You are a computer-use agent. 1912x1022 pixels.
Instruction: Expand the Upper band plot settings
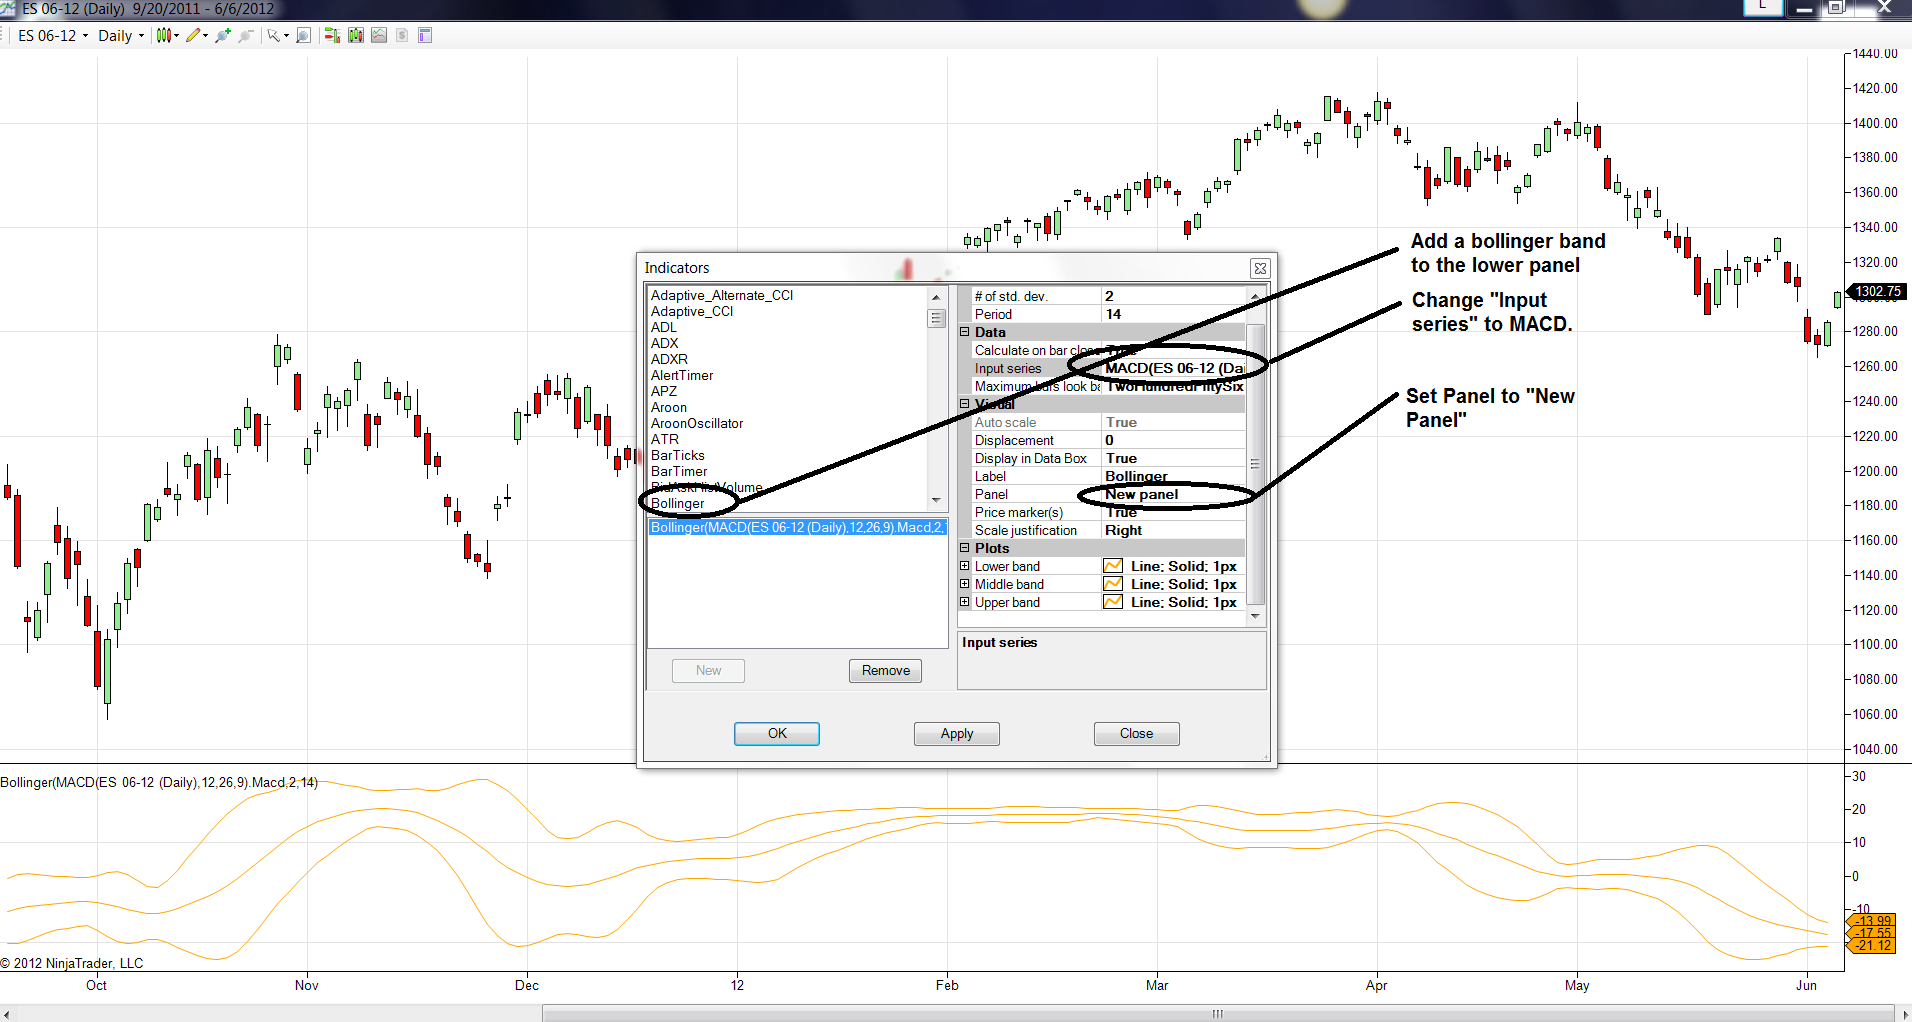[965, 602]
